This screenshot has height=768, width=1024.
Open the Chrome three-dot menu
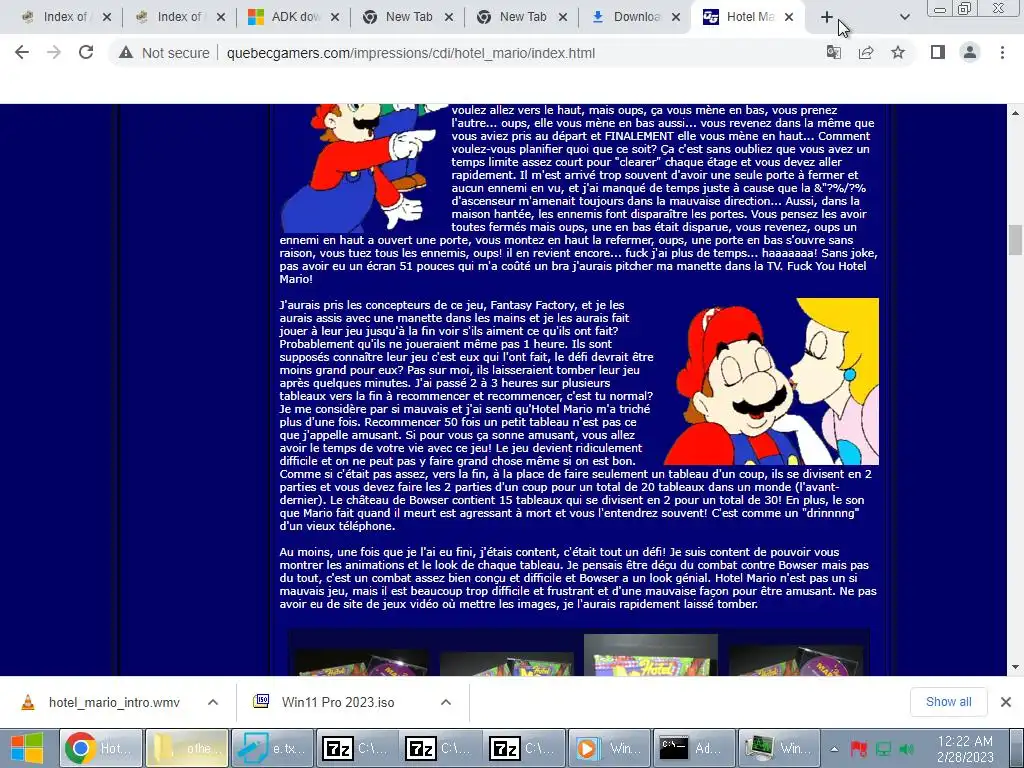coord(1002,52)
